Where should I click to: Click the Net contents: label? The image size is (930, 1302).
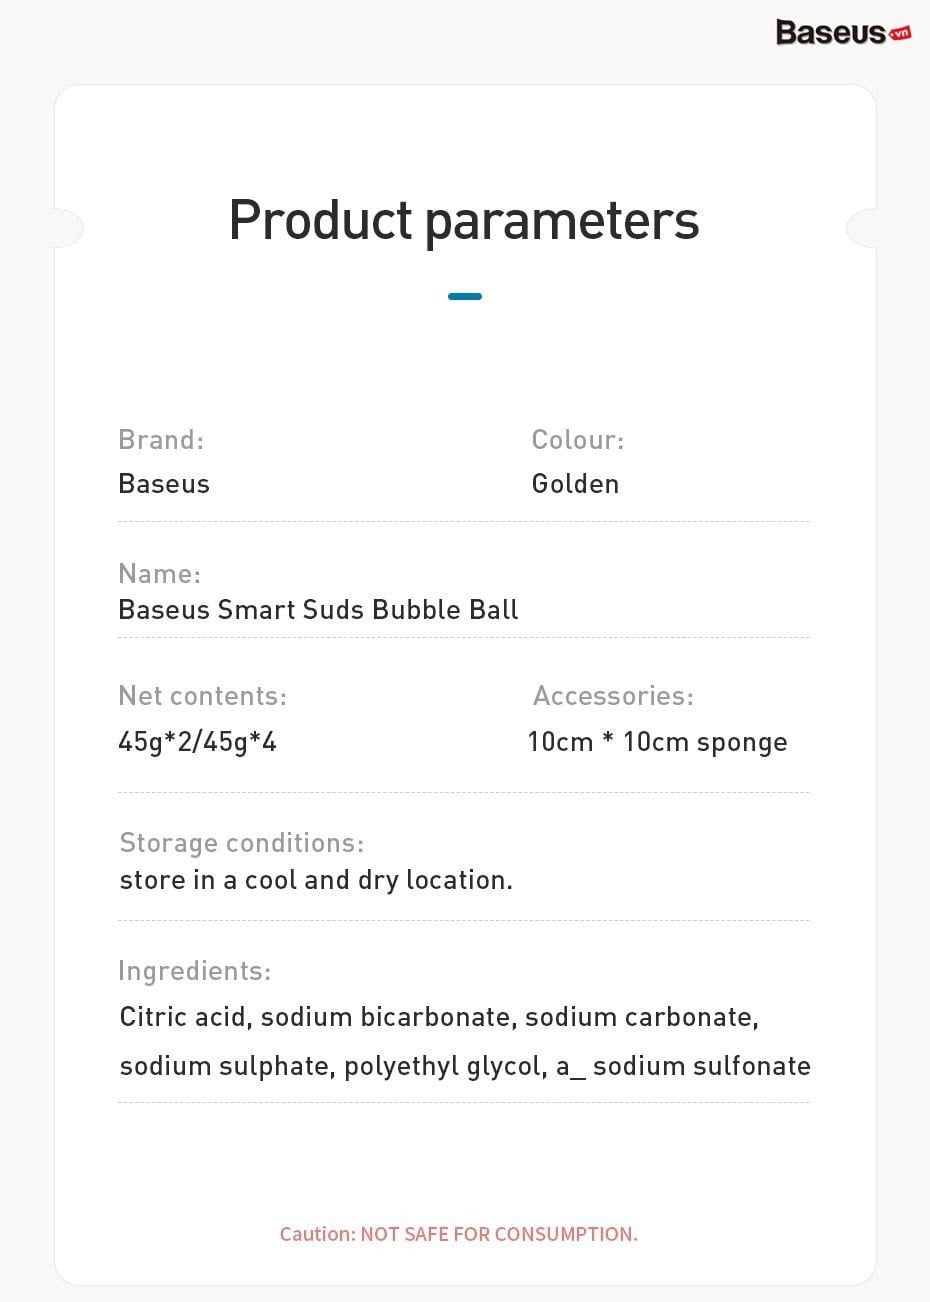pos(202,696)
